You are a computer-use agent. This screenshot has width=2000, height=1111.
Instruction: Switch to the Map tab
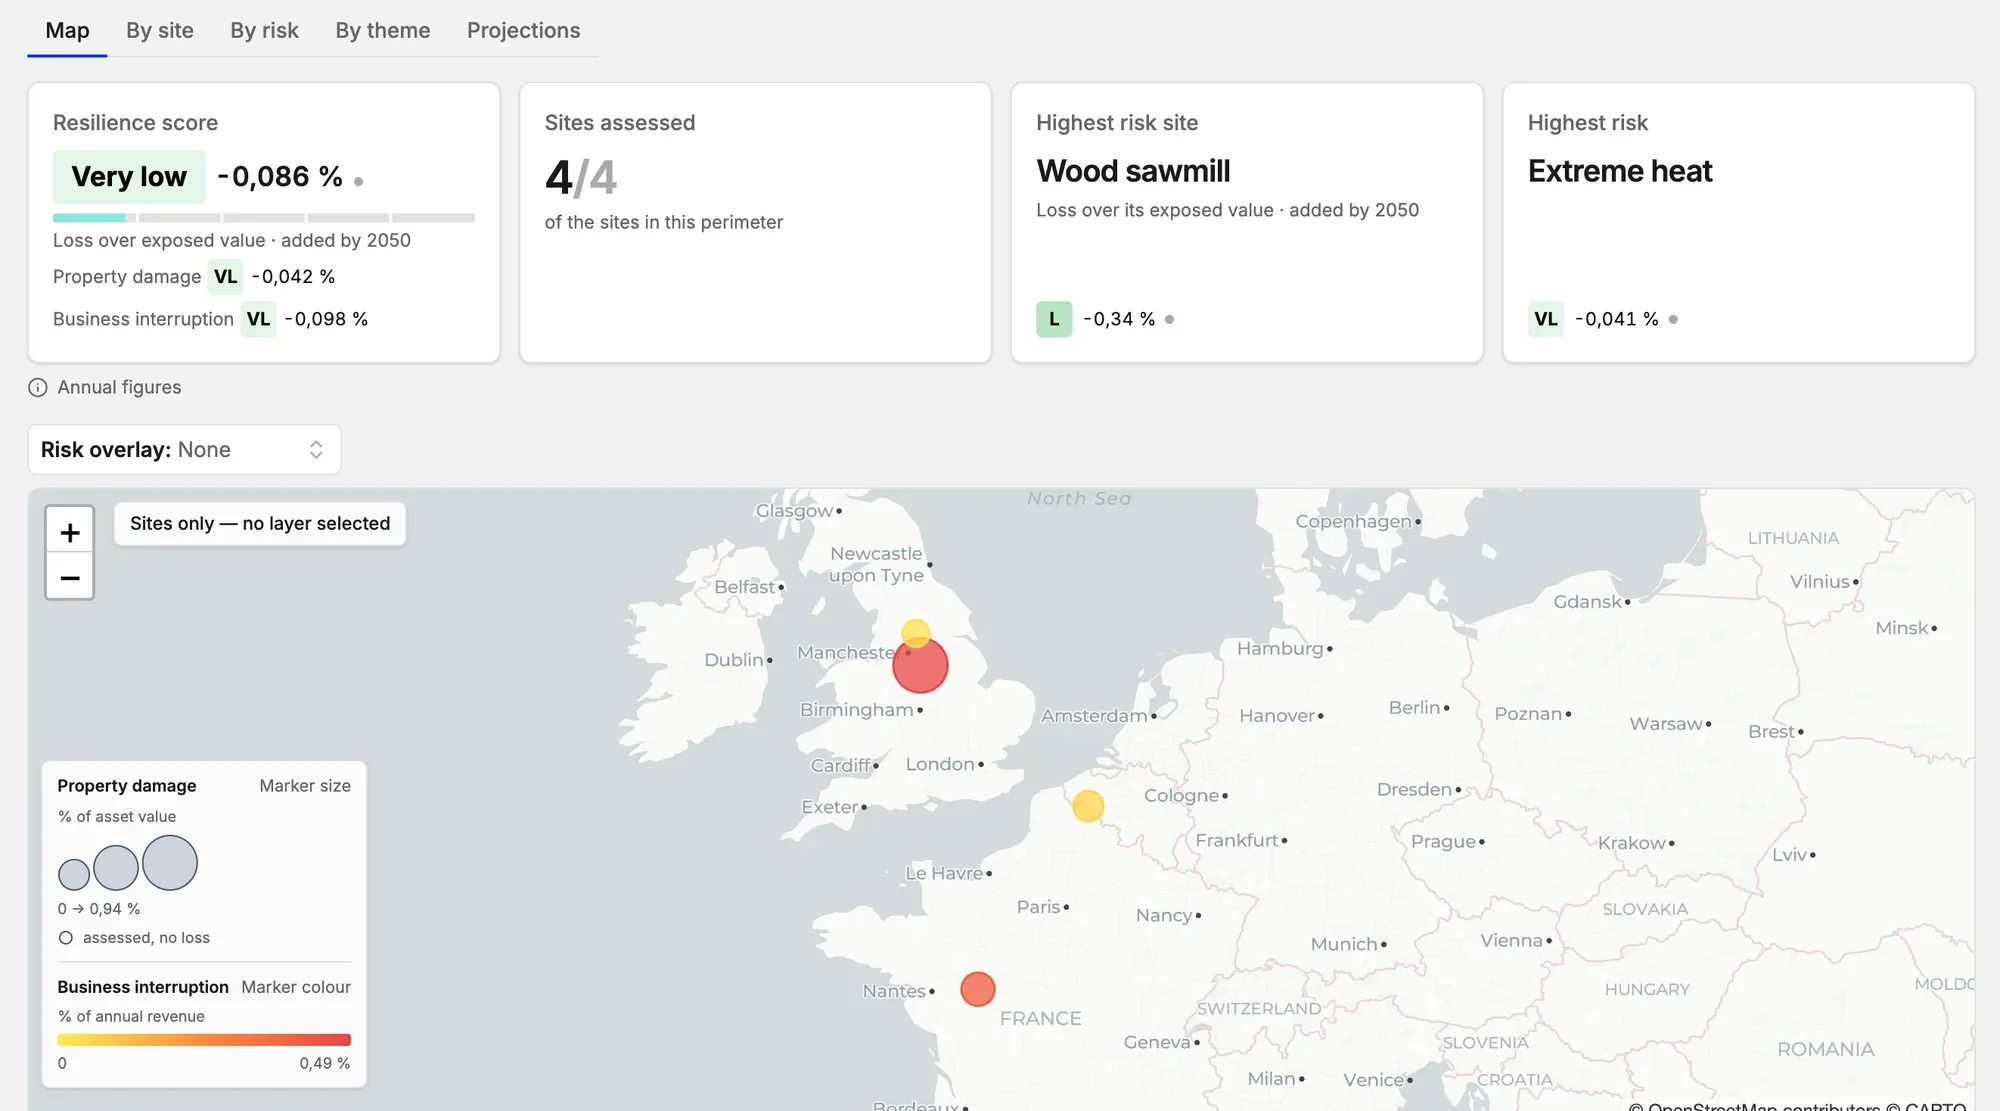point(67,30)
